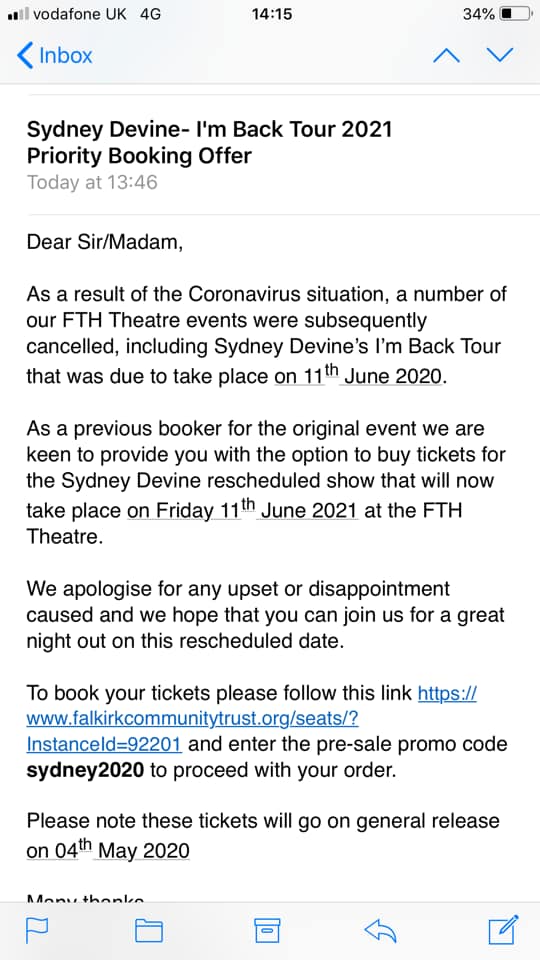The image size is (540, 960).
Task: Tap the email subject Sydney Devine header
Action: 209,143
